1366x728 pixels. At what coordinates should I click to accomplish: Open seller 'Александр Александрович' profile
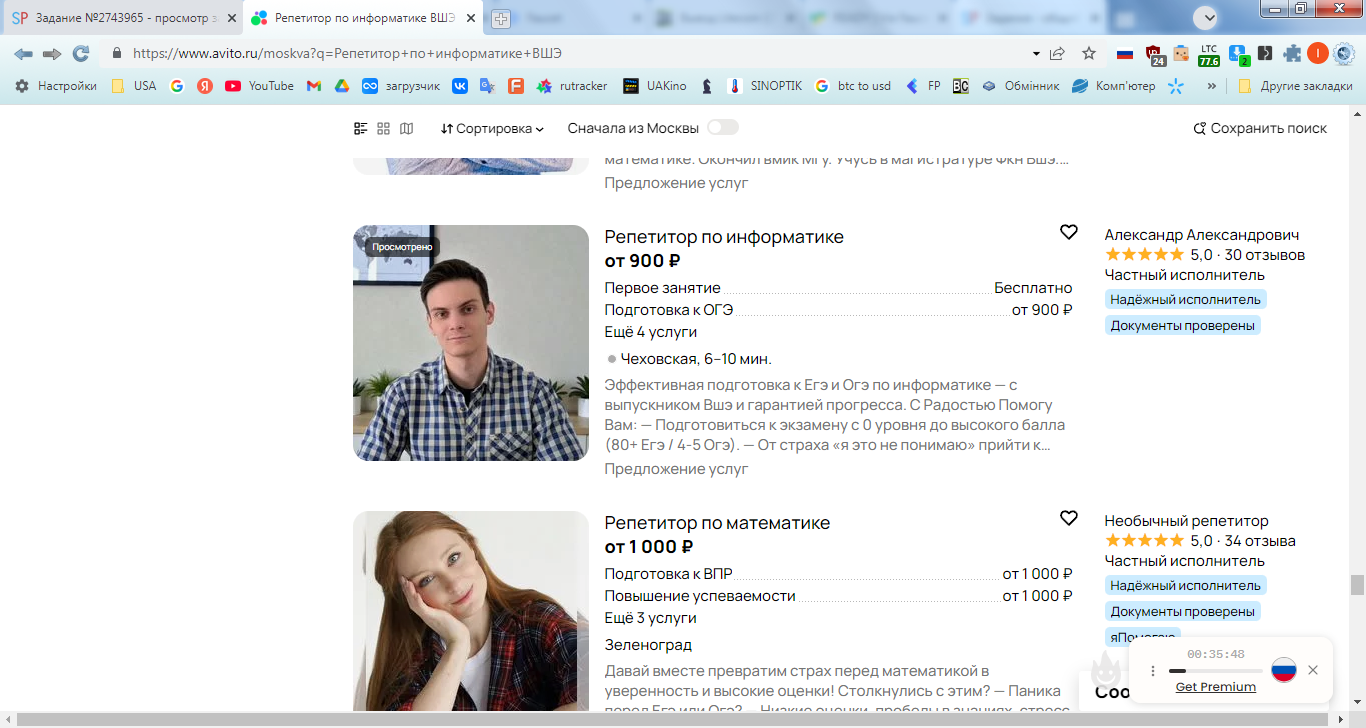pyautogui.click(x=1202, y=235)
